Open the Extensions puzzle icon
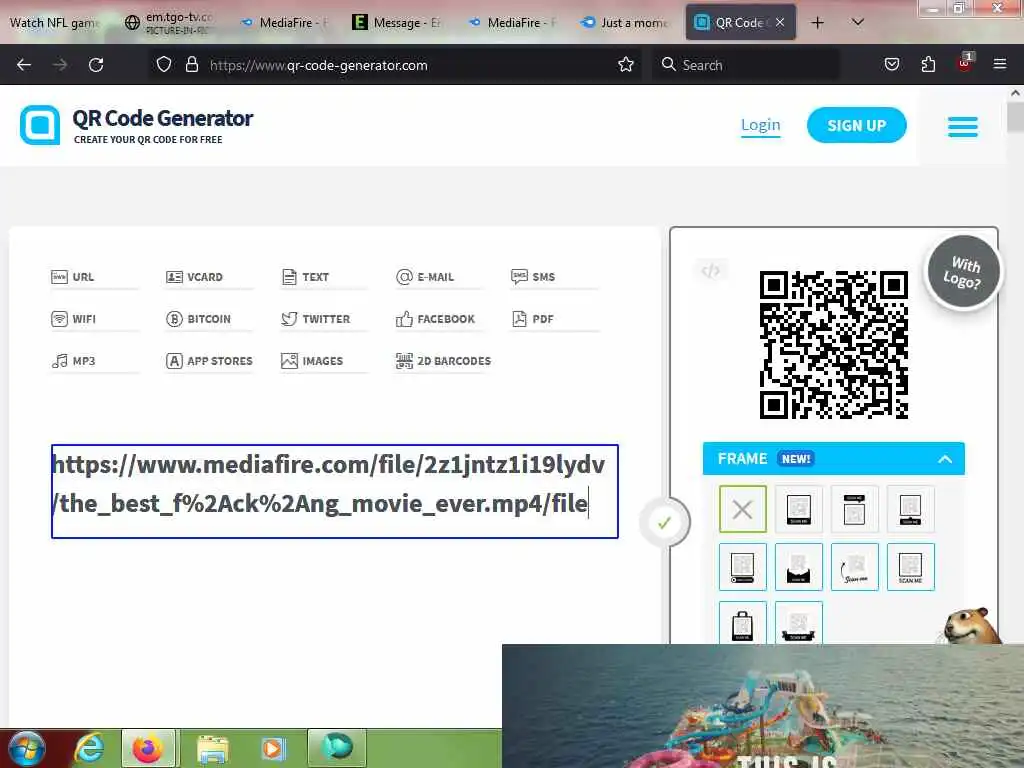The width and height of the screenshot is (1024, 768). click(928, 65)
